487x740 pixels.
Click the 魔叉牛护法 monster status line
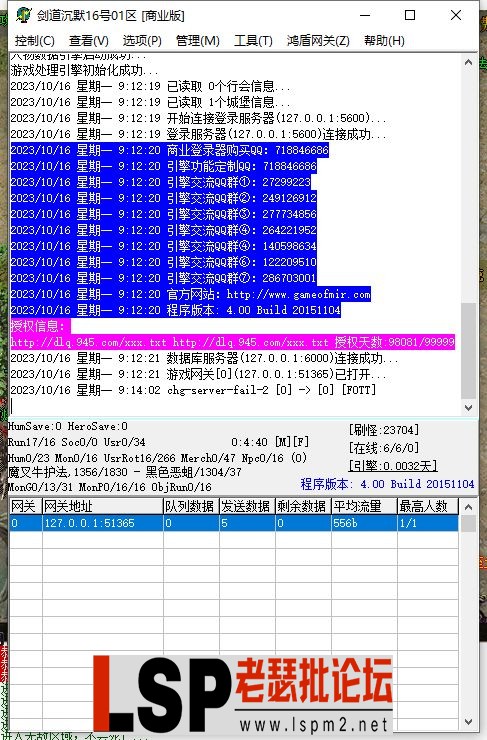[125, 472]
